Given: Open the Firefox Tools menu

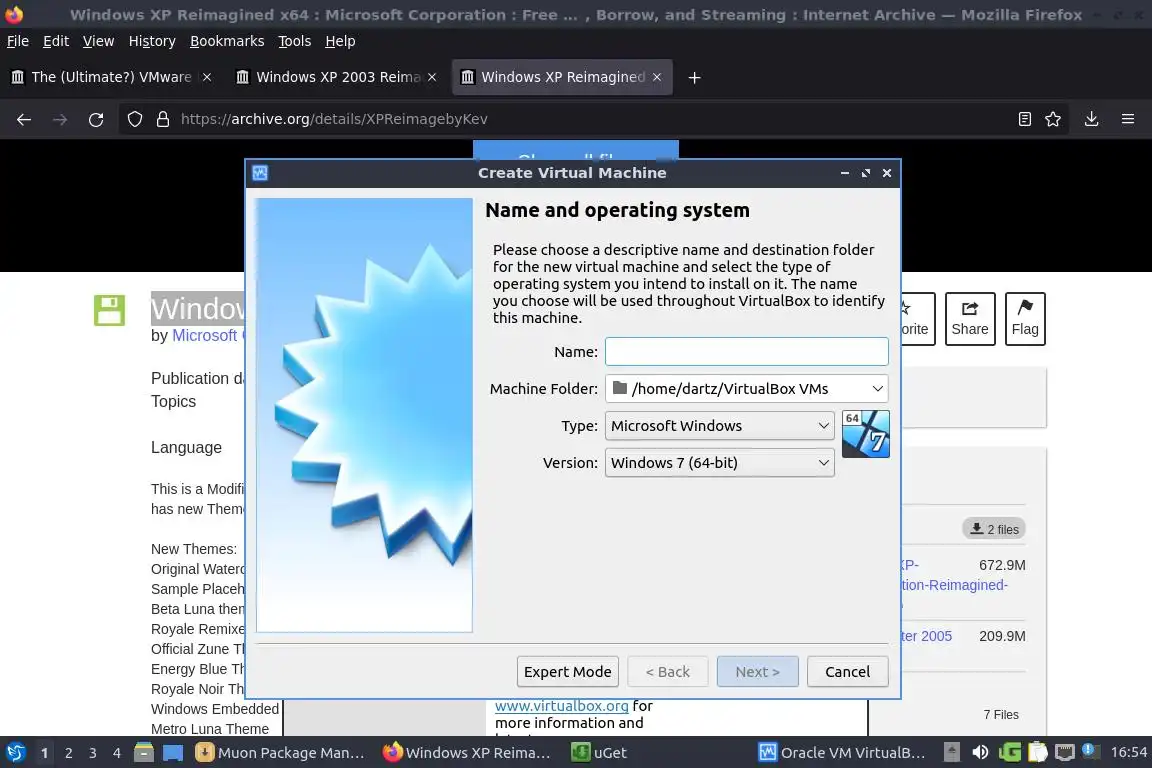Looking at the screenshot, I should click(295, 41).
